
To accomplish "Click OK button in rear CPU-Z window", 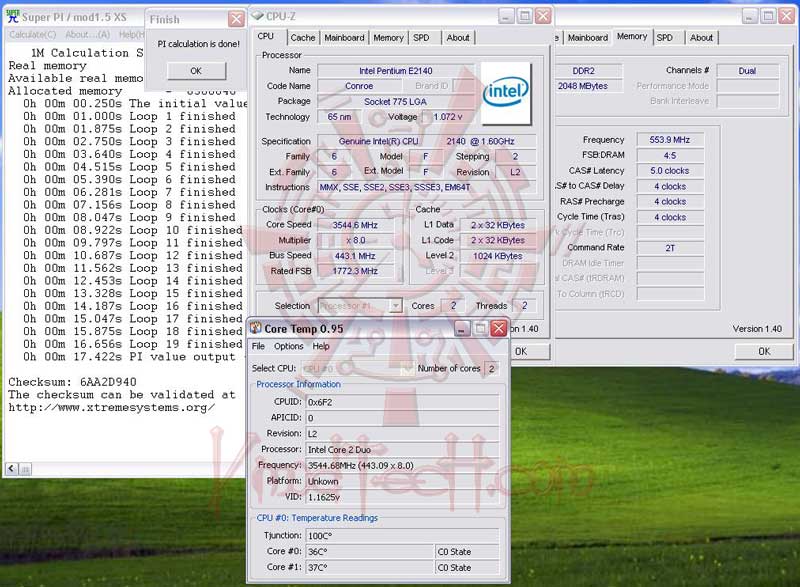I will 764,351.
